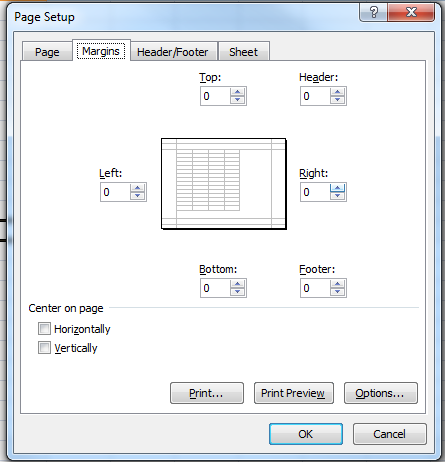Select the Left margin input field
445x462 pixels.
[115, 192]
